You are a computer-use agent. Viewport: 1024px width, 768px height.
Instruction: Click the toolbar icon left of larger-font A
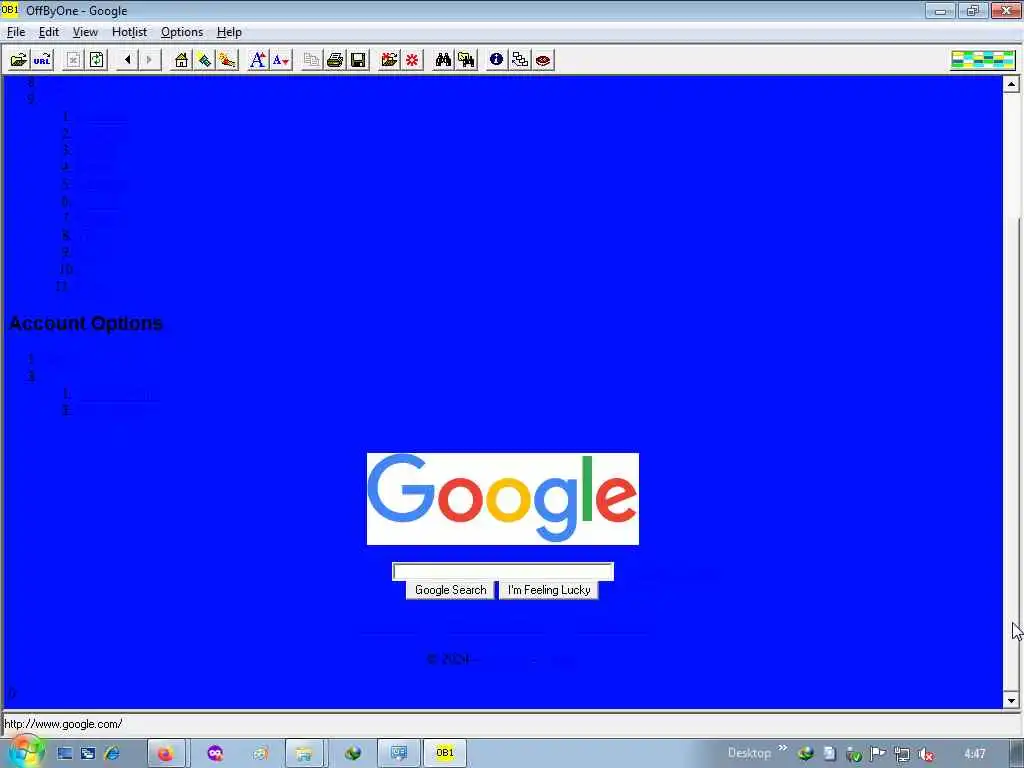click(x=227, y=60)
